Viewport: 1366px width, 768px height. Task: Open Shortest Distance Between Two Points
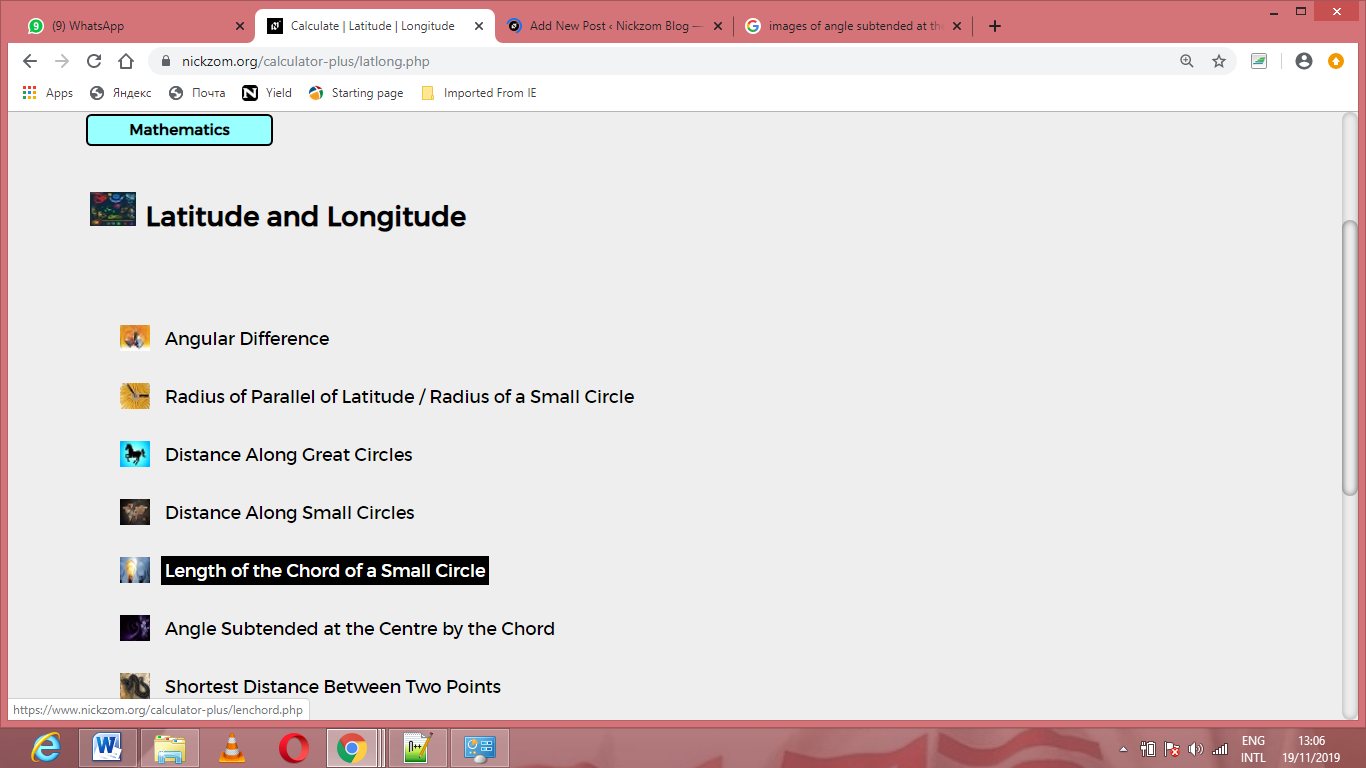(x=333, y=686)
